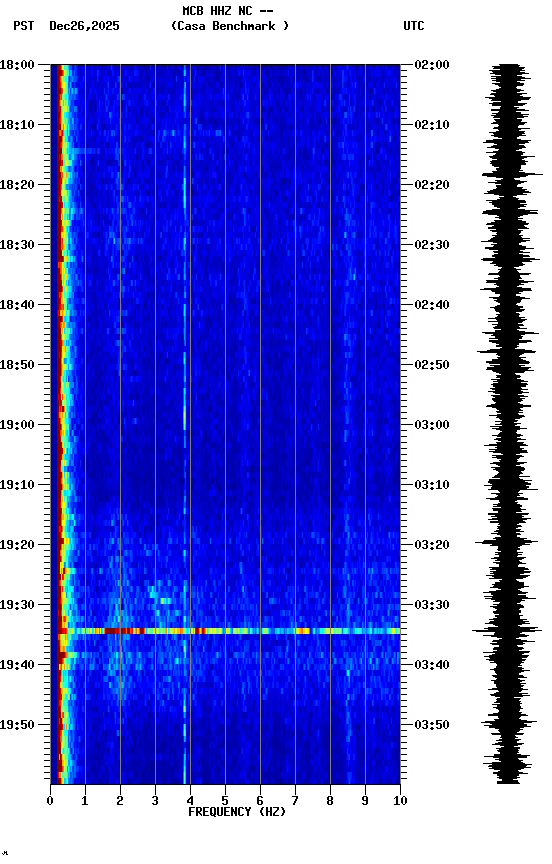Click the 18:50 PST time label
The width and height of the screenshot is (552, 864).
click(x=17, y=365)
